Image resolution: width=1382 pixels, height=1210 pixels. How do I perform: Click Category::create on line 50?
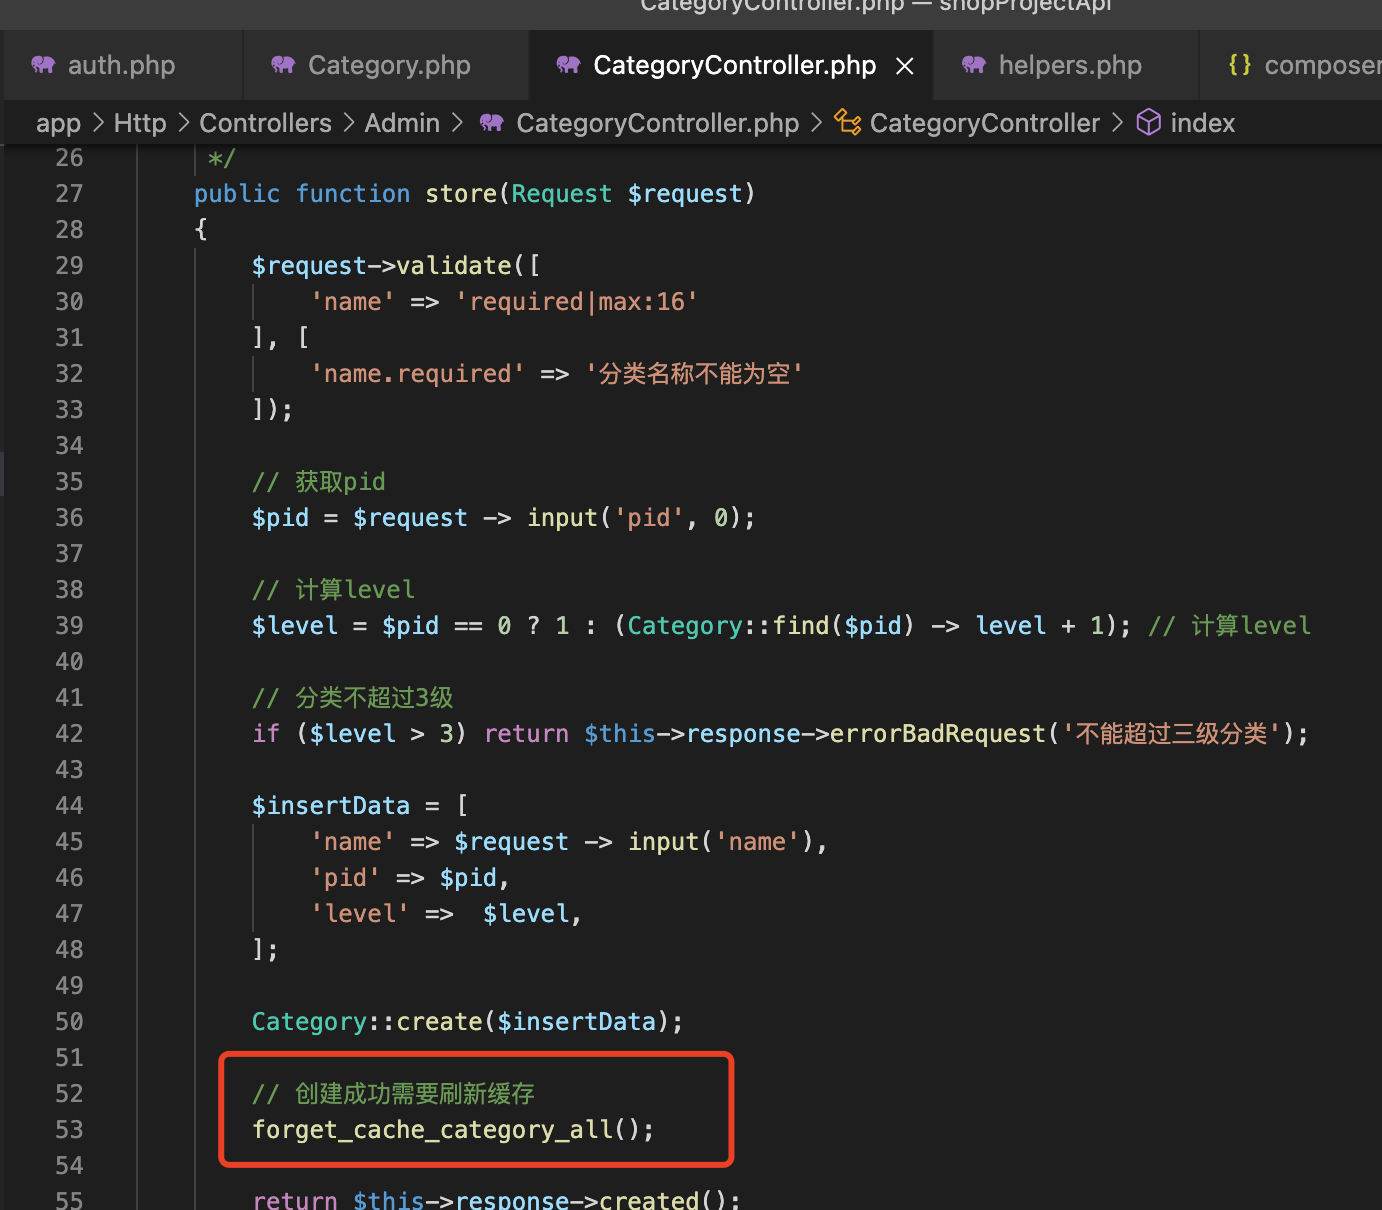click(x=367, y=1022)
